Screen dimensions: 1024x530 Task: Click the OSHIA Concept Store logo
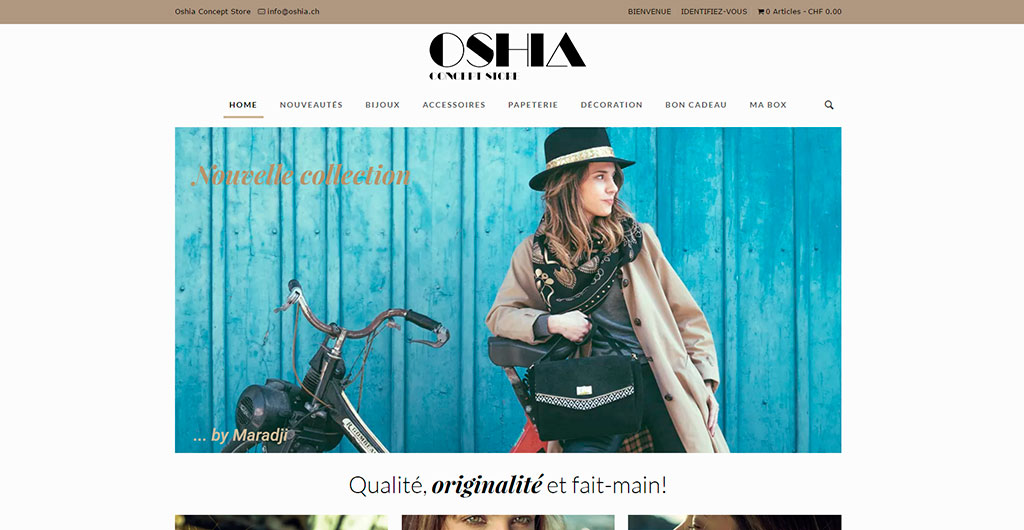tap(507, 57)
